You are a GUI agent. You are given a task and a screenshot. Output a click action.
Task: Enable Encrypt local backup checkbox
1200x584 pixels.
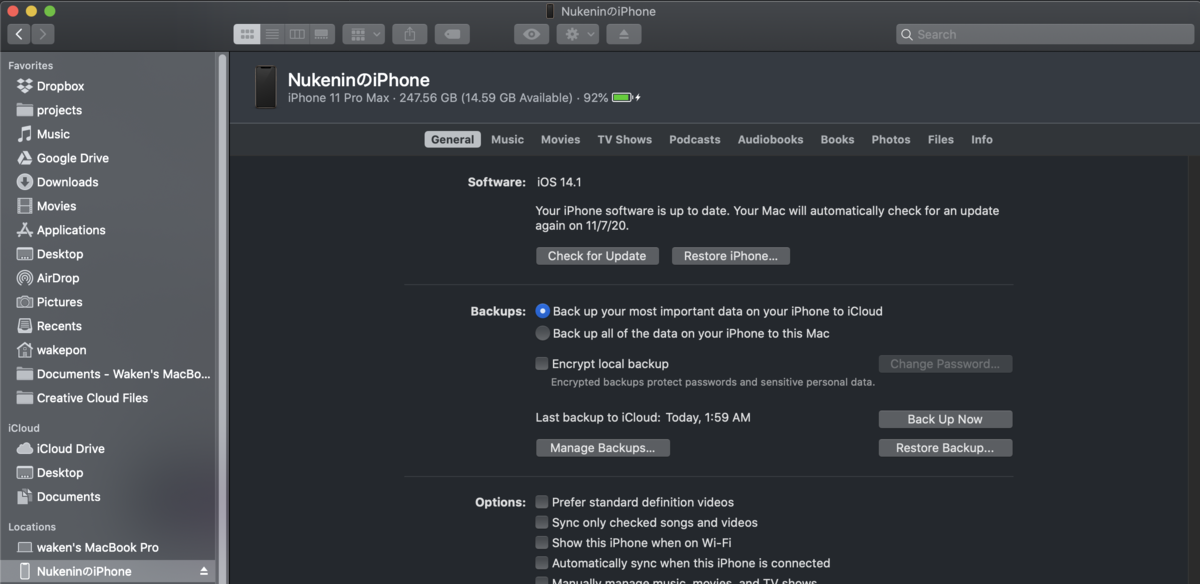click(x=542, y=364)
